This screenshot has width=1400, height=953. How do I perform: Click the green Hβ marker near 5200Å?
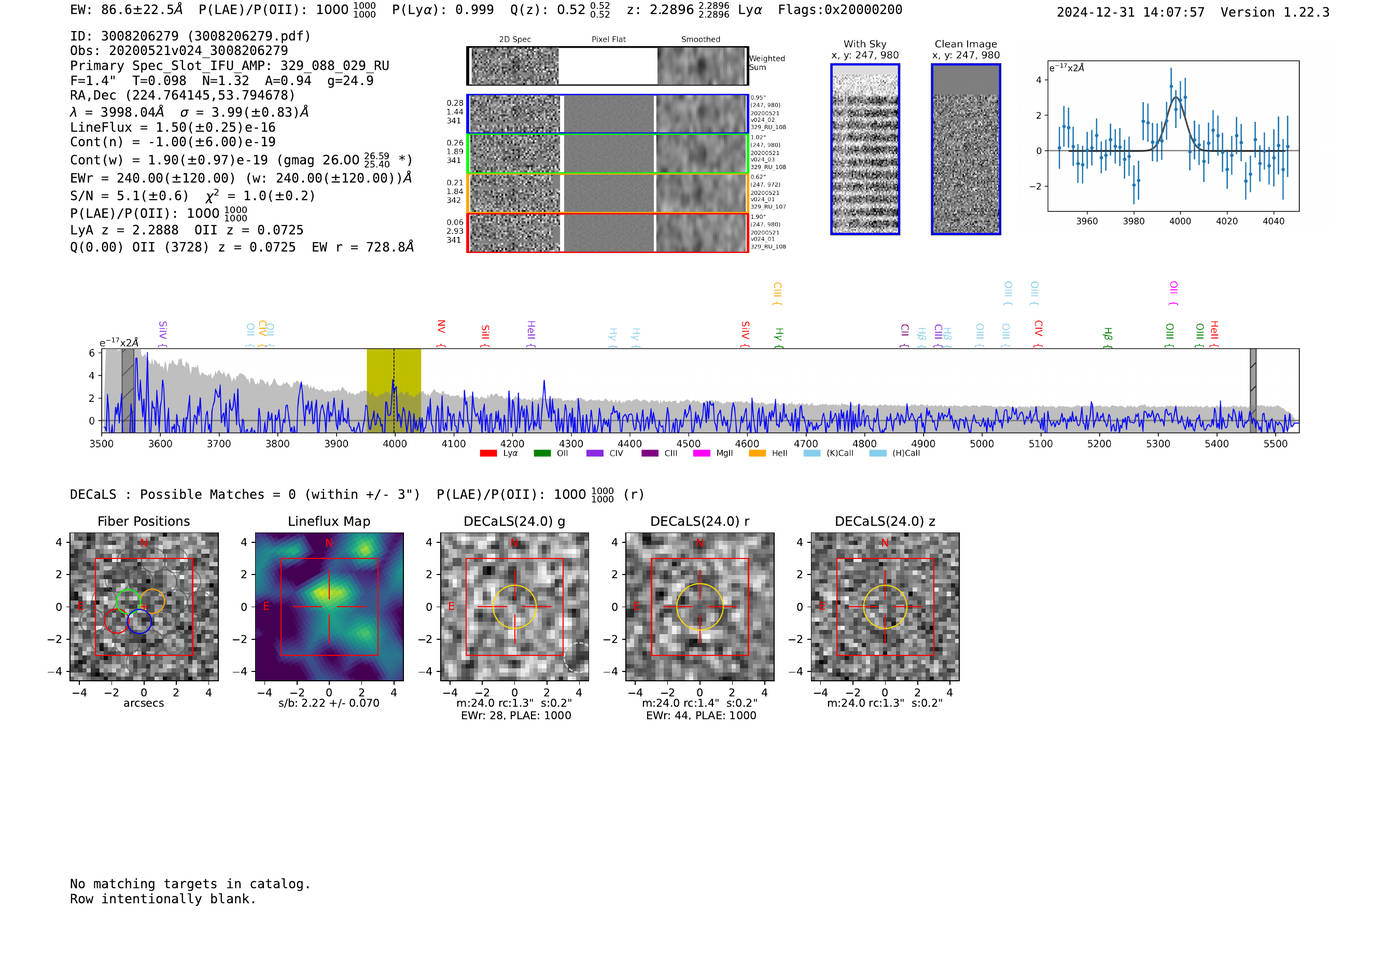[1107, 337]
